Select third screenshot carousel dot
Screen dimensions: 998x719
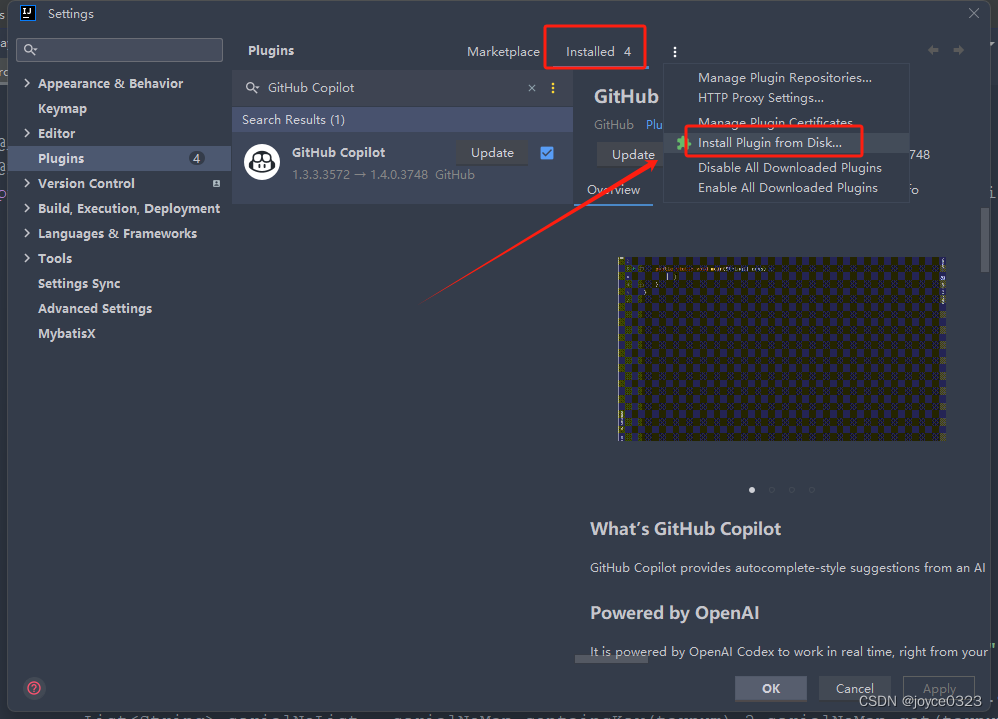792,490
